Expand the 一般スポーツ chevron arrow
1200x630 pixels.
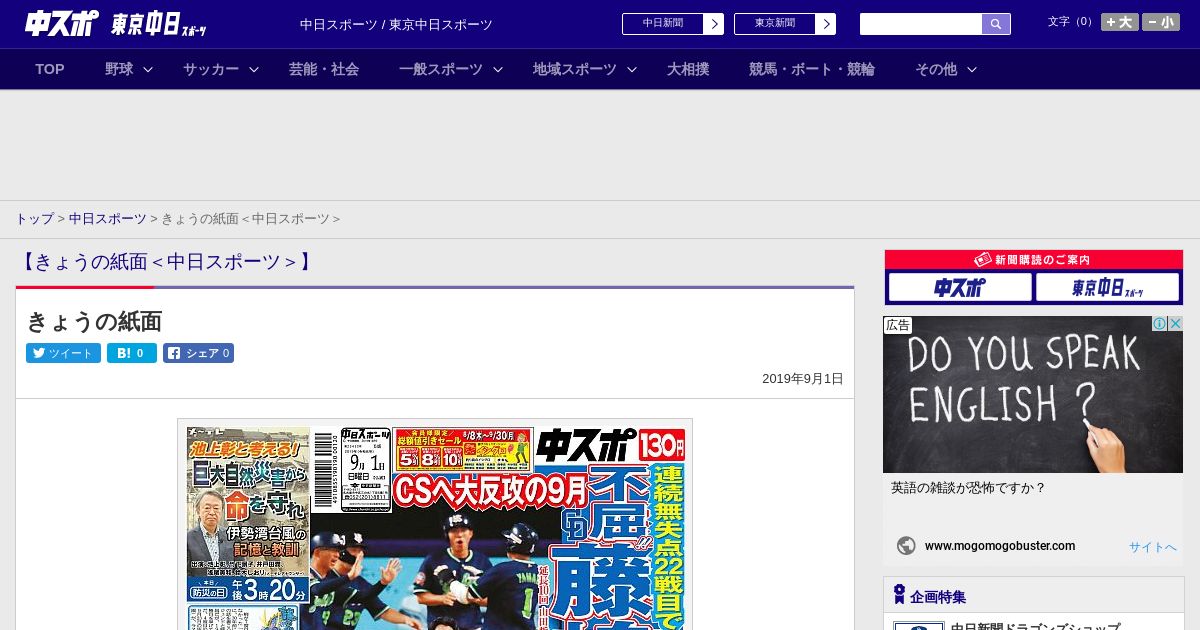[x=498, y=69]
